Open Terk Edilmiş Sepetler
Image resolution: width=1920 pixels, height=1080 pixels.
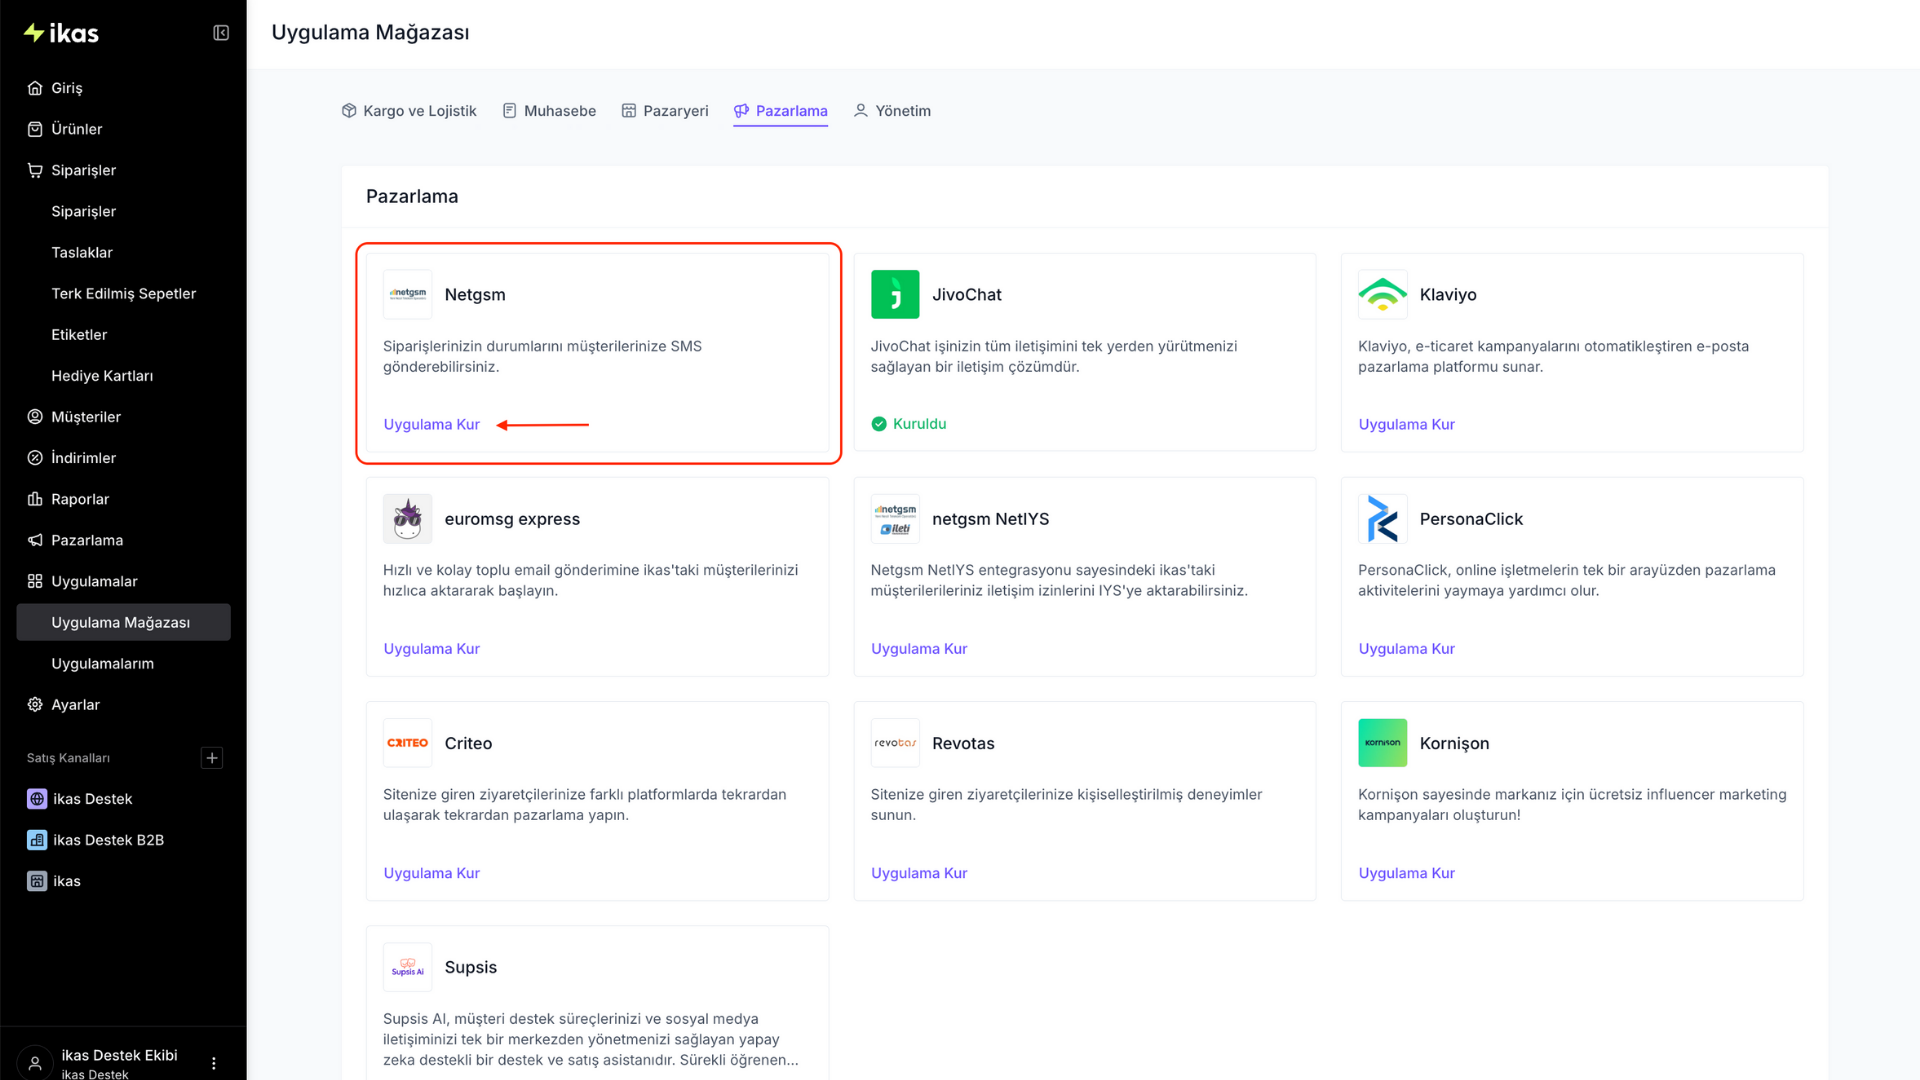(x=123, y=293)
